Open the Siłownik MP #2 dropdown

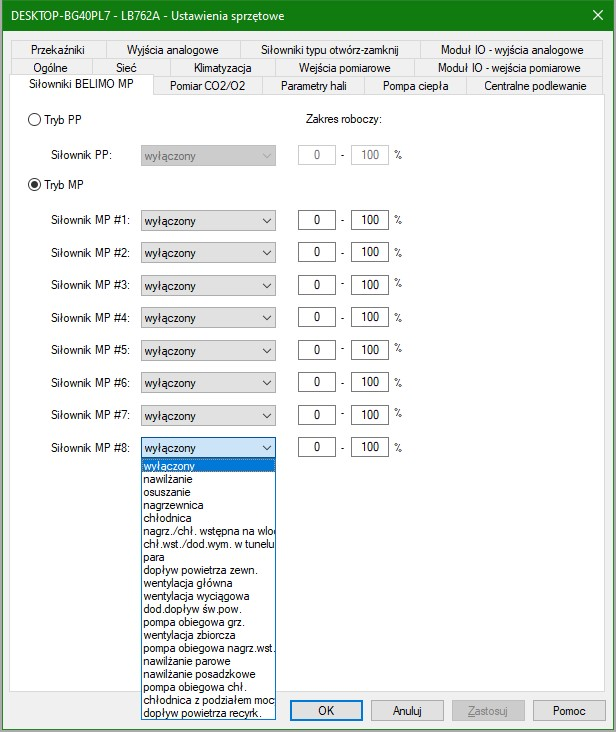(208, 253)
